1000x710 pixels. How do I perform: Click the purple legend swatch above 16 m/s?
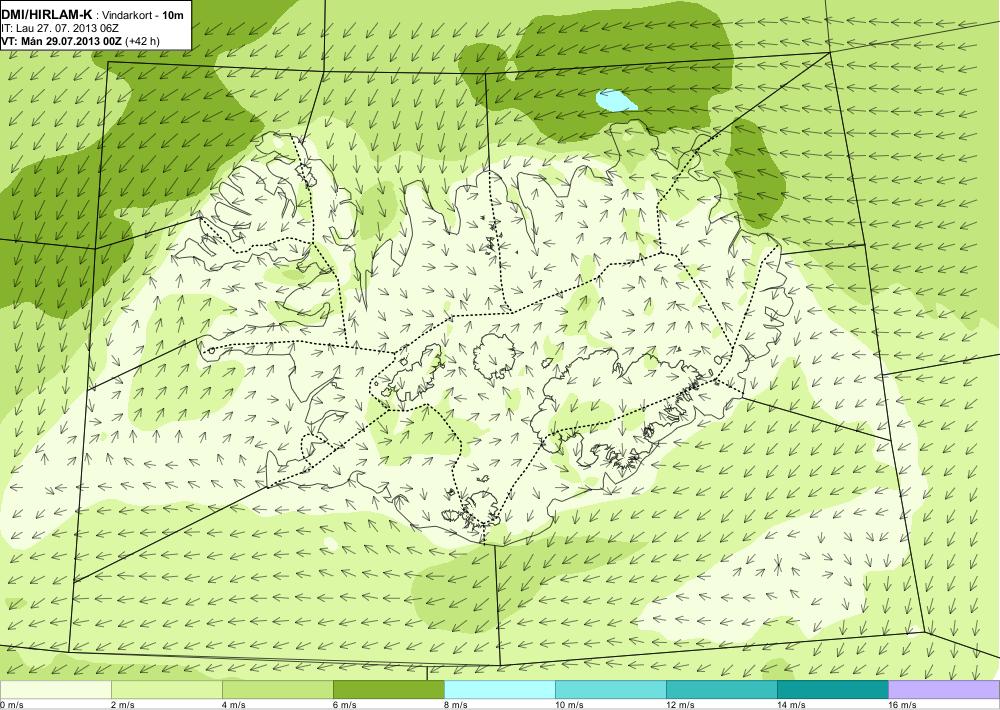(x=944, y=690)
